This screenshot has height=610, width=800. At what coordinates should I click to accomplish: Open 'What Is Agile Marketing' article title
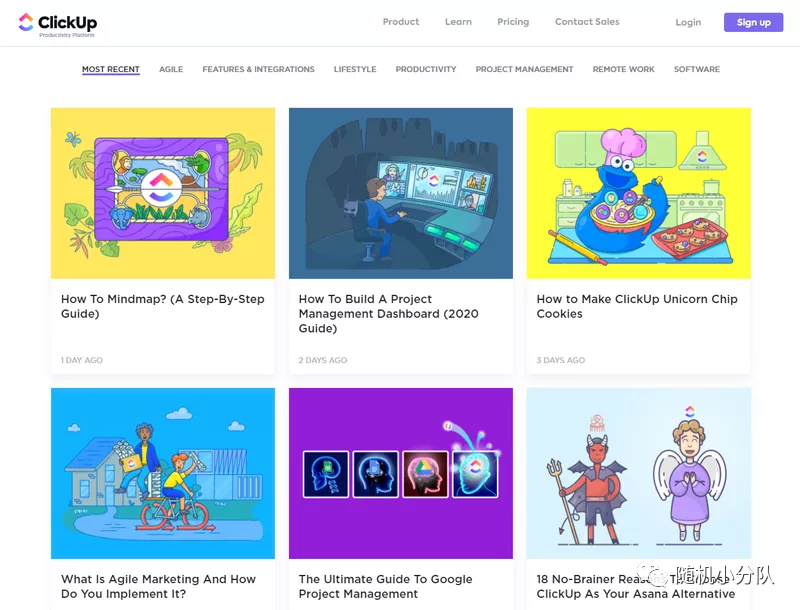(x=158, y=586)
